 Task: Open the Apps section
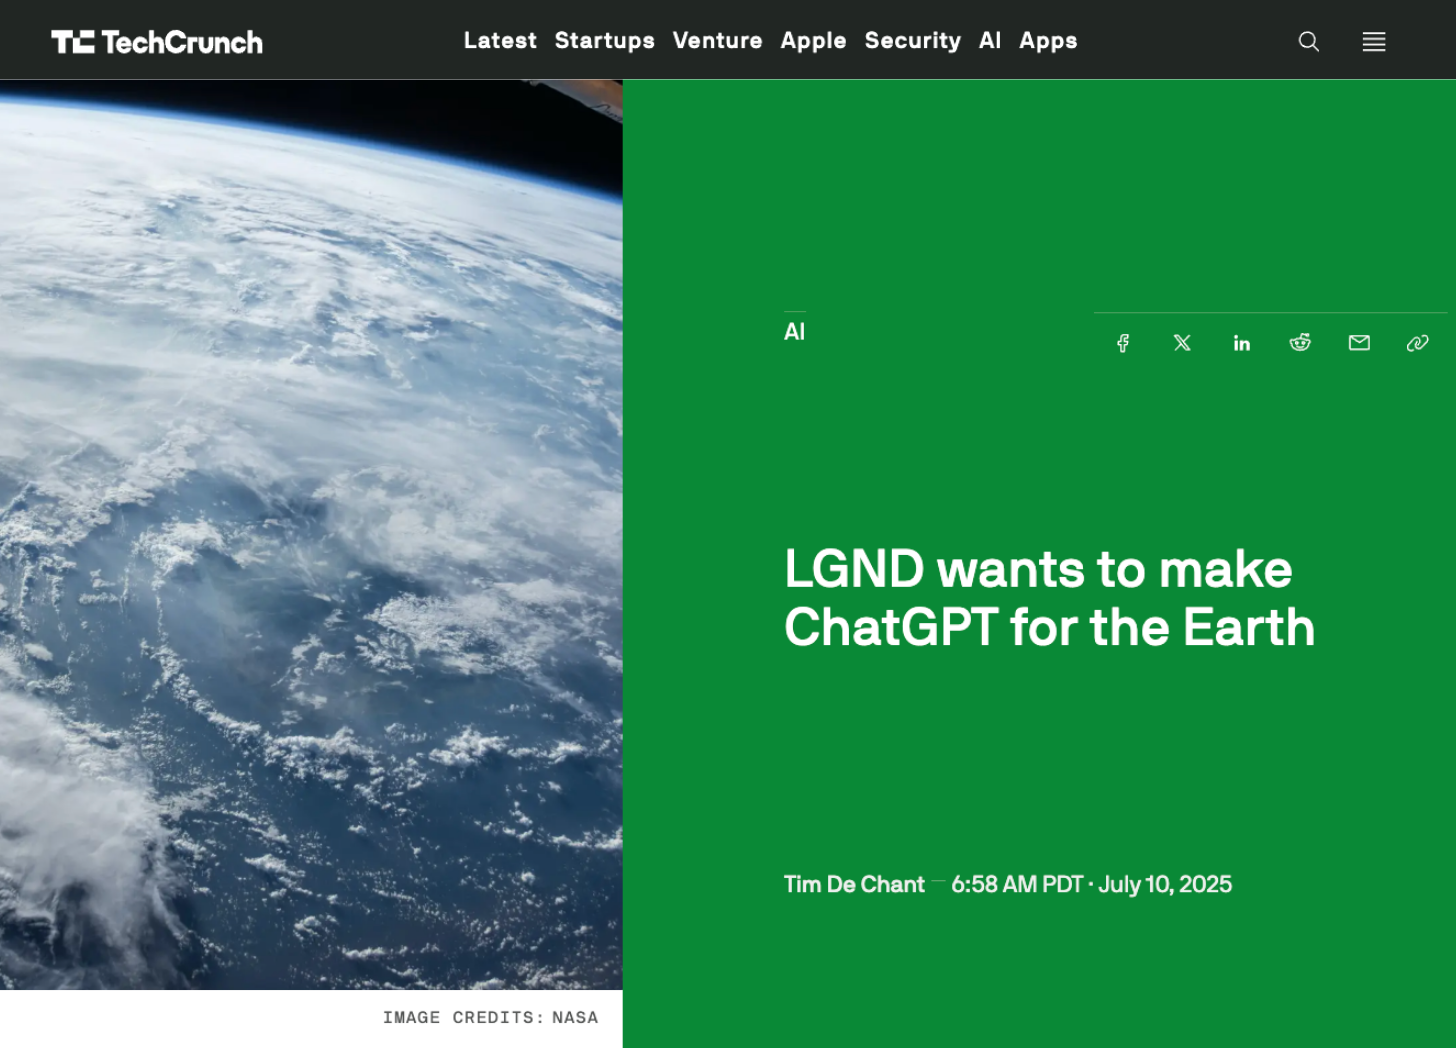[1048, 41]
